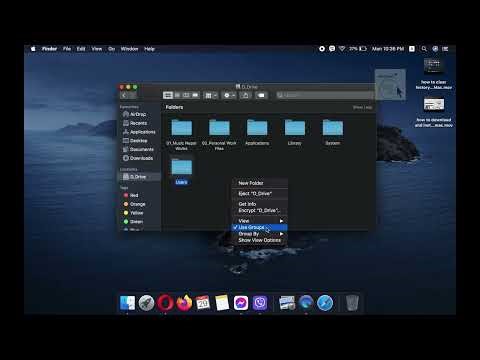Go back with the Finder back arrow
Viewport: 480px width, 360px height.
tap(124, 95)
